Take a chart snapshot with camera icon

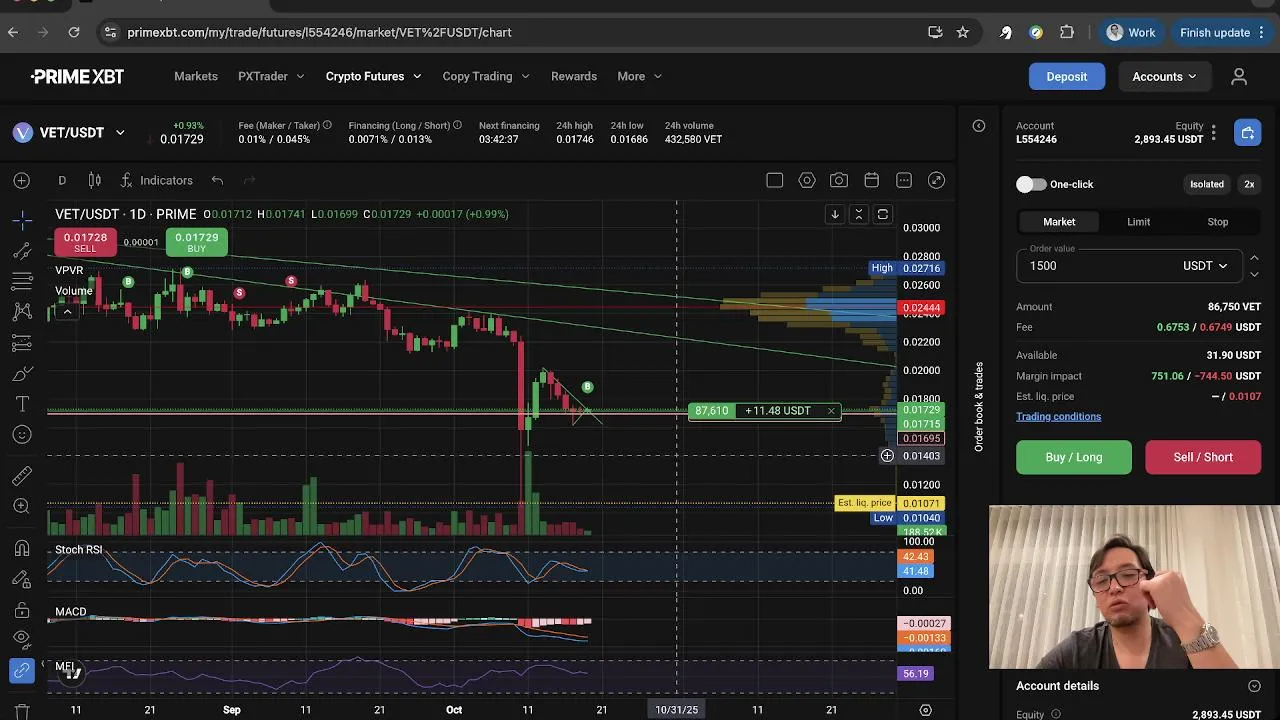(839, 180)
